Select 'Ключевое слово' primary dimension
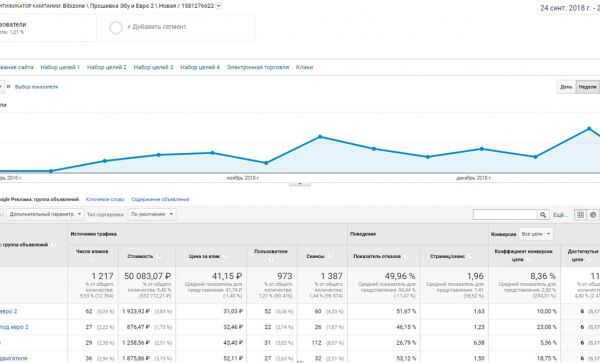The height and width of the screenshot is (363, 600). point(105,199)
